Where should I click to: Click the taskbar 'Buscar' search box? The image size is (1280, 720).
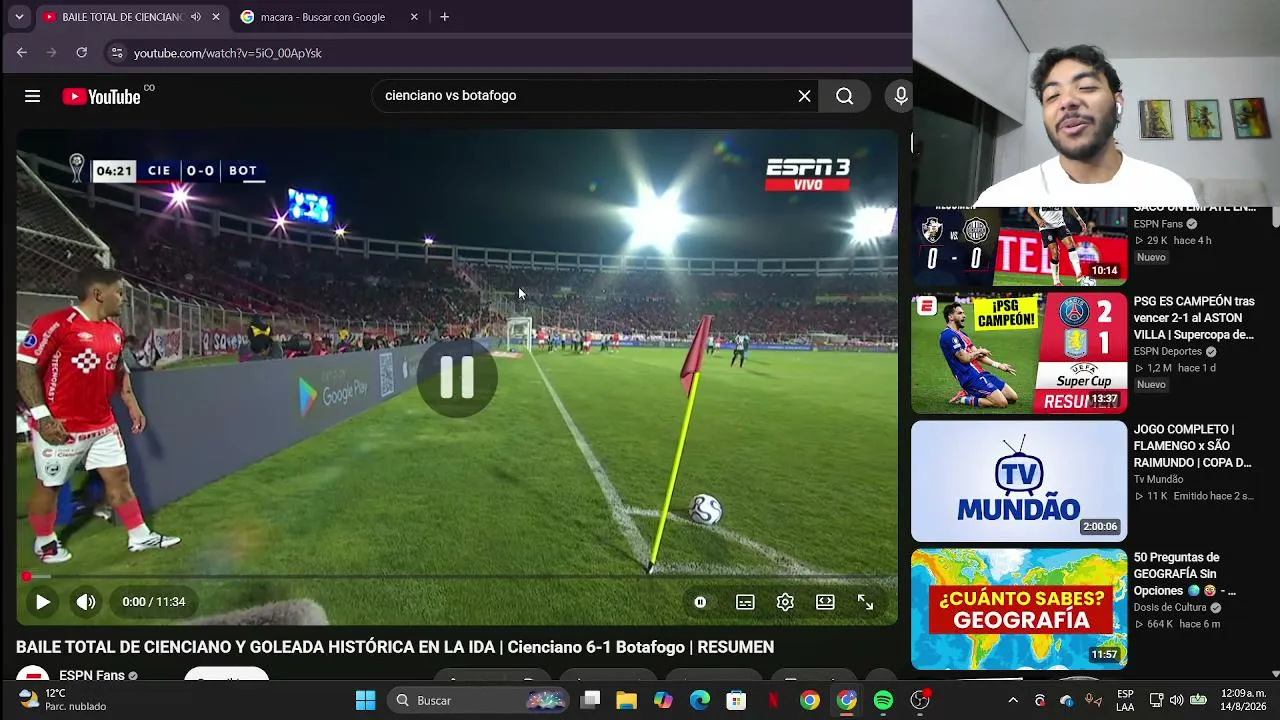coord(480,700)
